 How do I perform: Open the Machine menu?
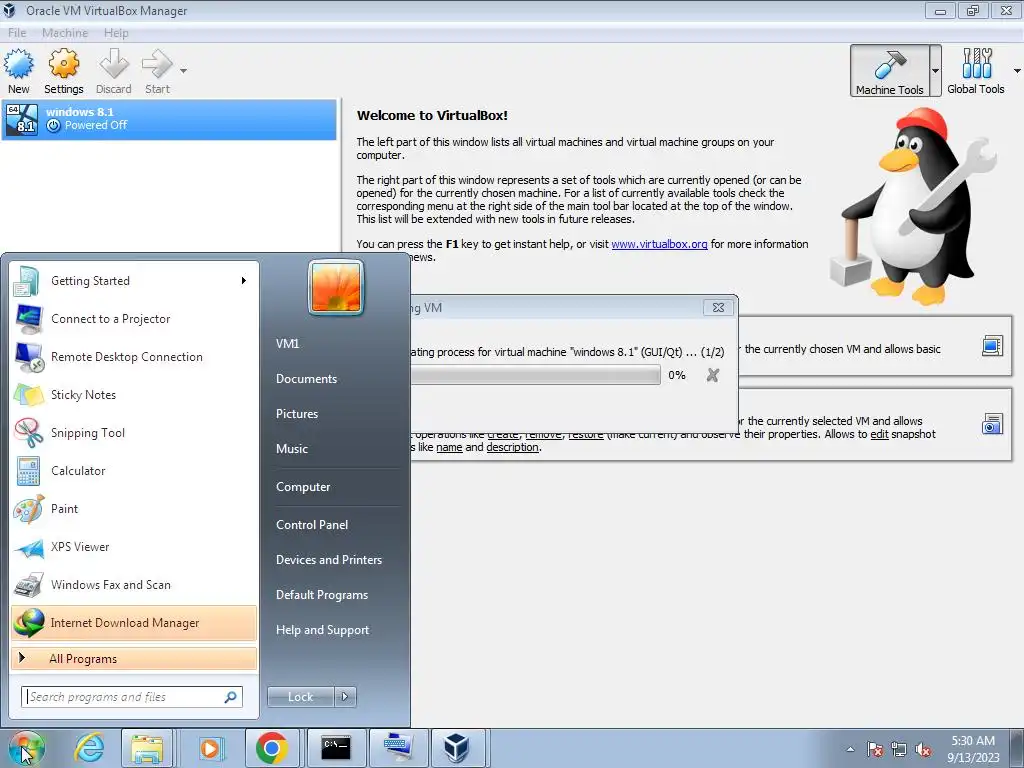(x=65, y=33)
